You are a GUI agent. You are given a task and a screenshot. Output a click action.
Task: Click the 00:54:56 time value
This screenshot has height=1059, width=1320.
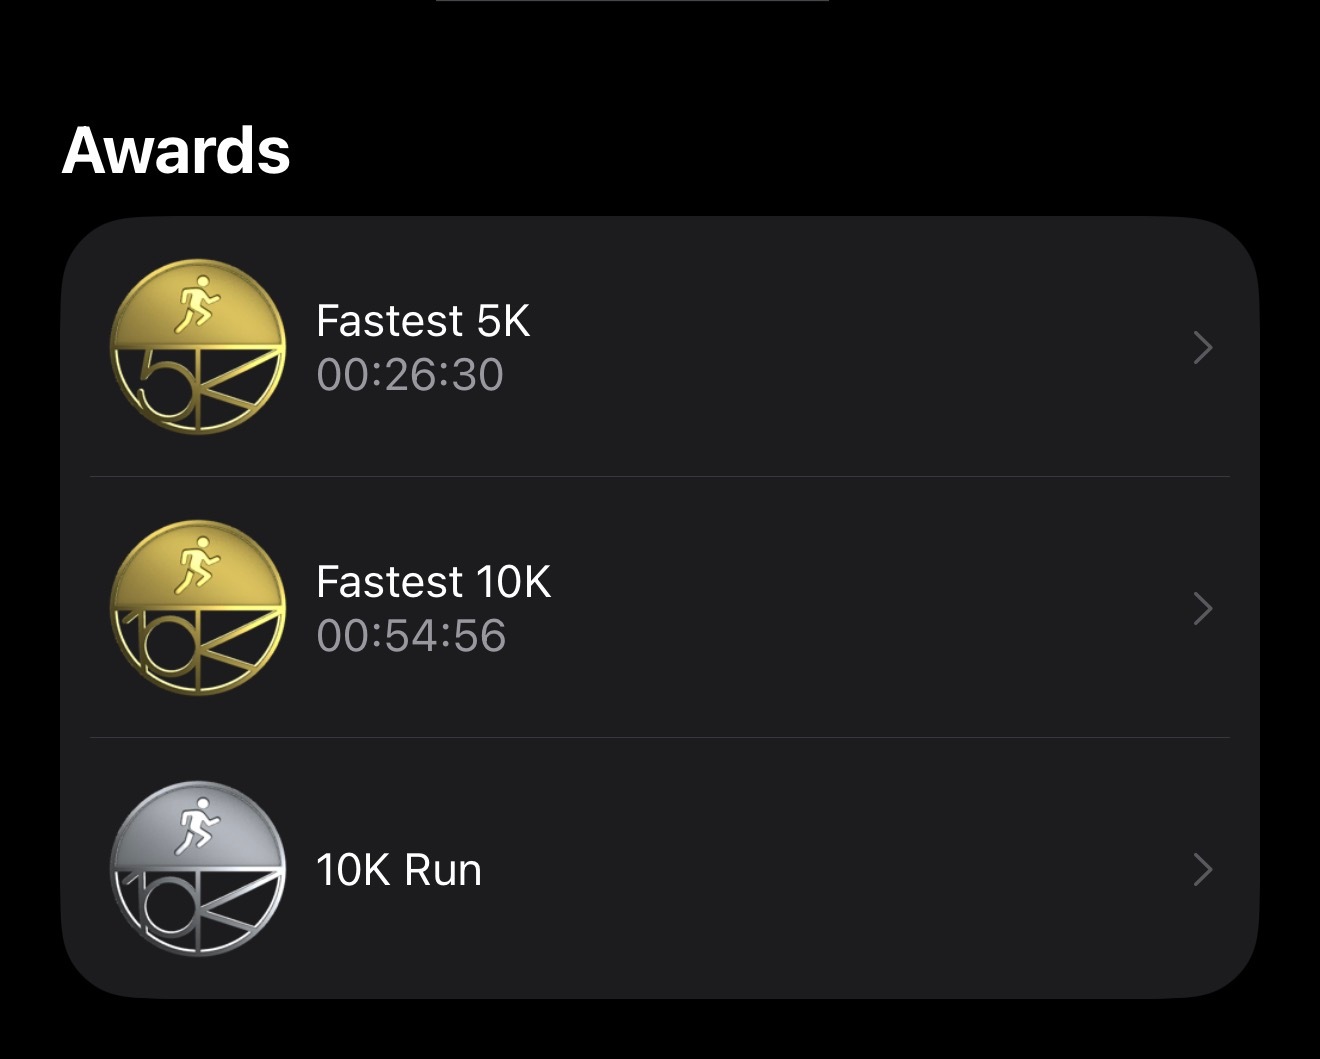coord(411,636)
